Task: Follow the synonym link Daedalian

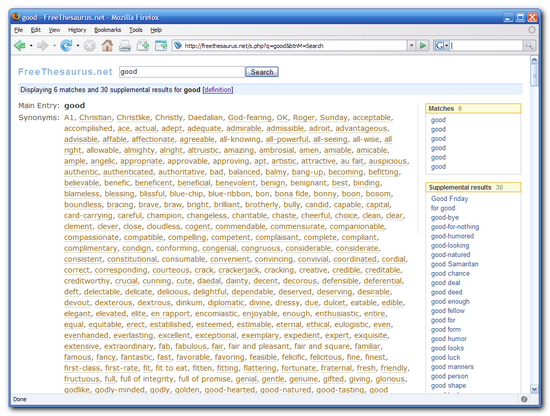Action: point(205,118)
